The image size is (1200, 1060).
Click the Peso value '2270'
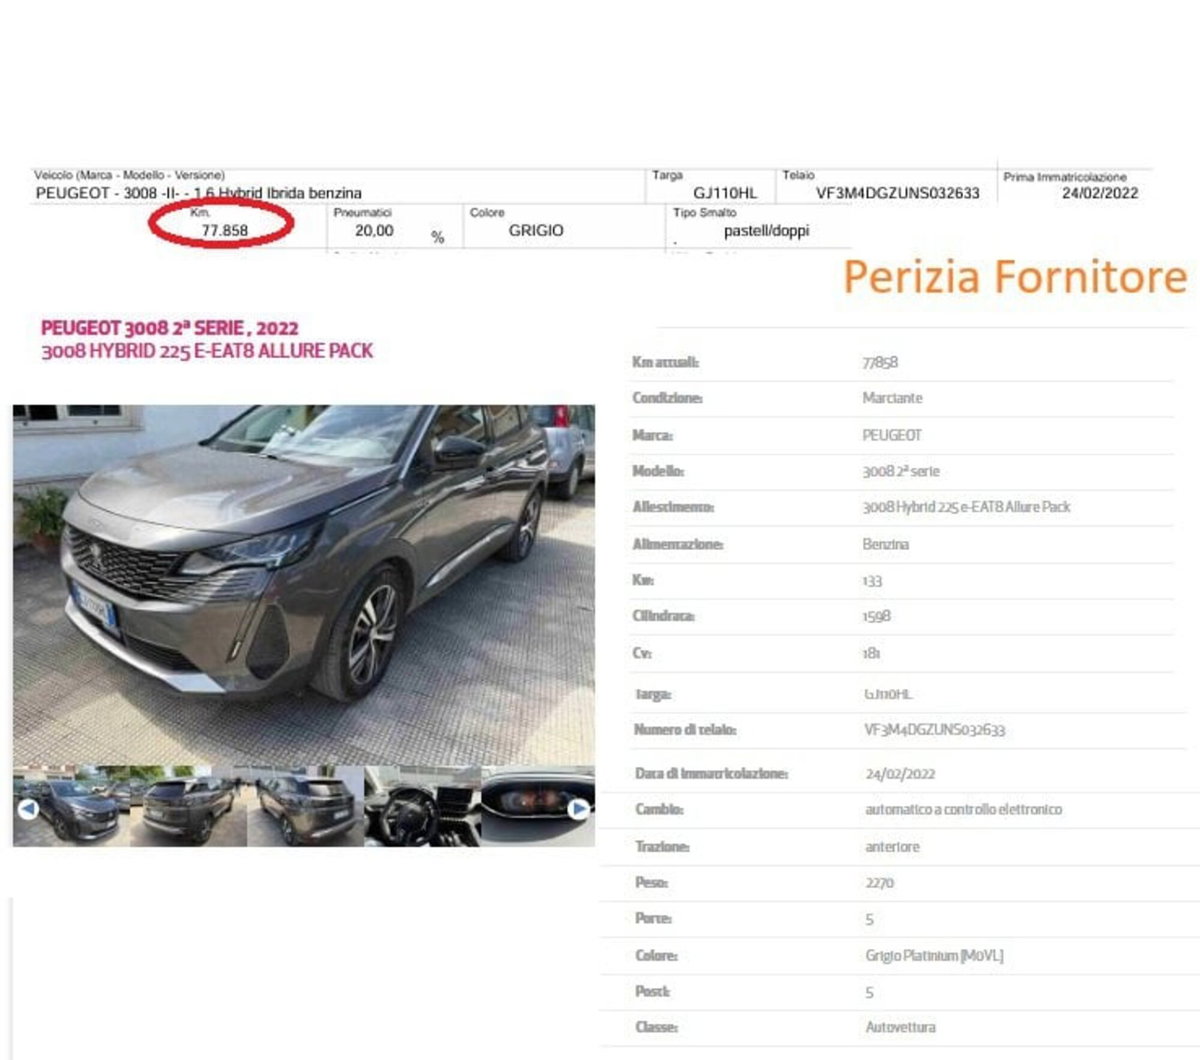(x=880, y=883)
